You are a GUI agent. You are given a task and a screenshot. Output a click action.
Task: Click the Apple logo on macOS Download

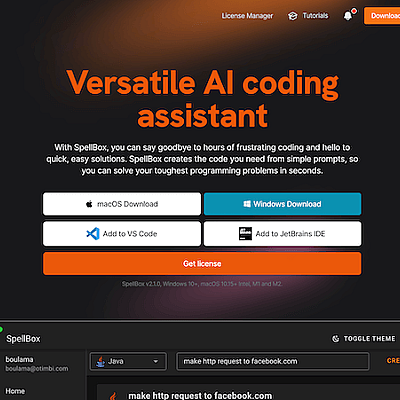pos(89,204)
